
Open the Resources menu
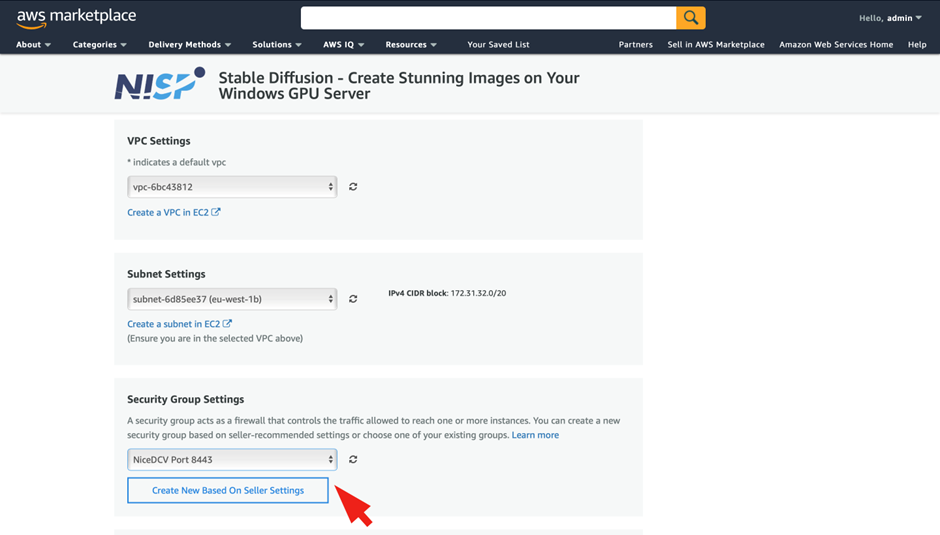[x=411, y=44]
